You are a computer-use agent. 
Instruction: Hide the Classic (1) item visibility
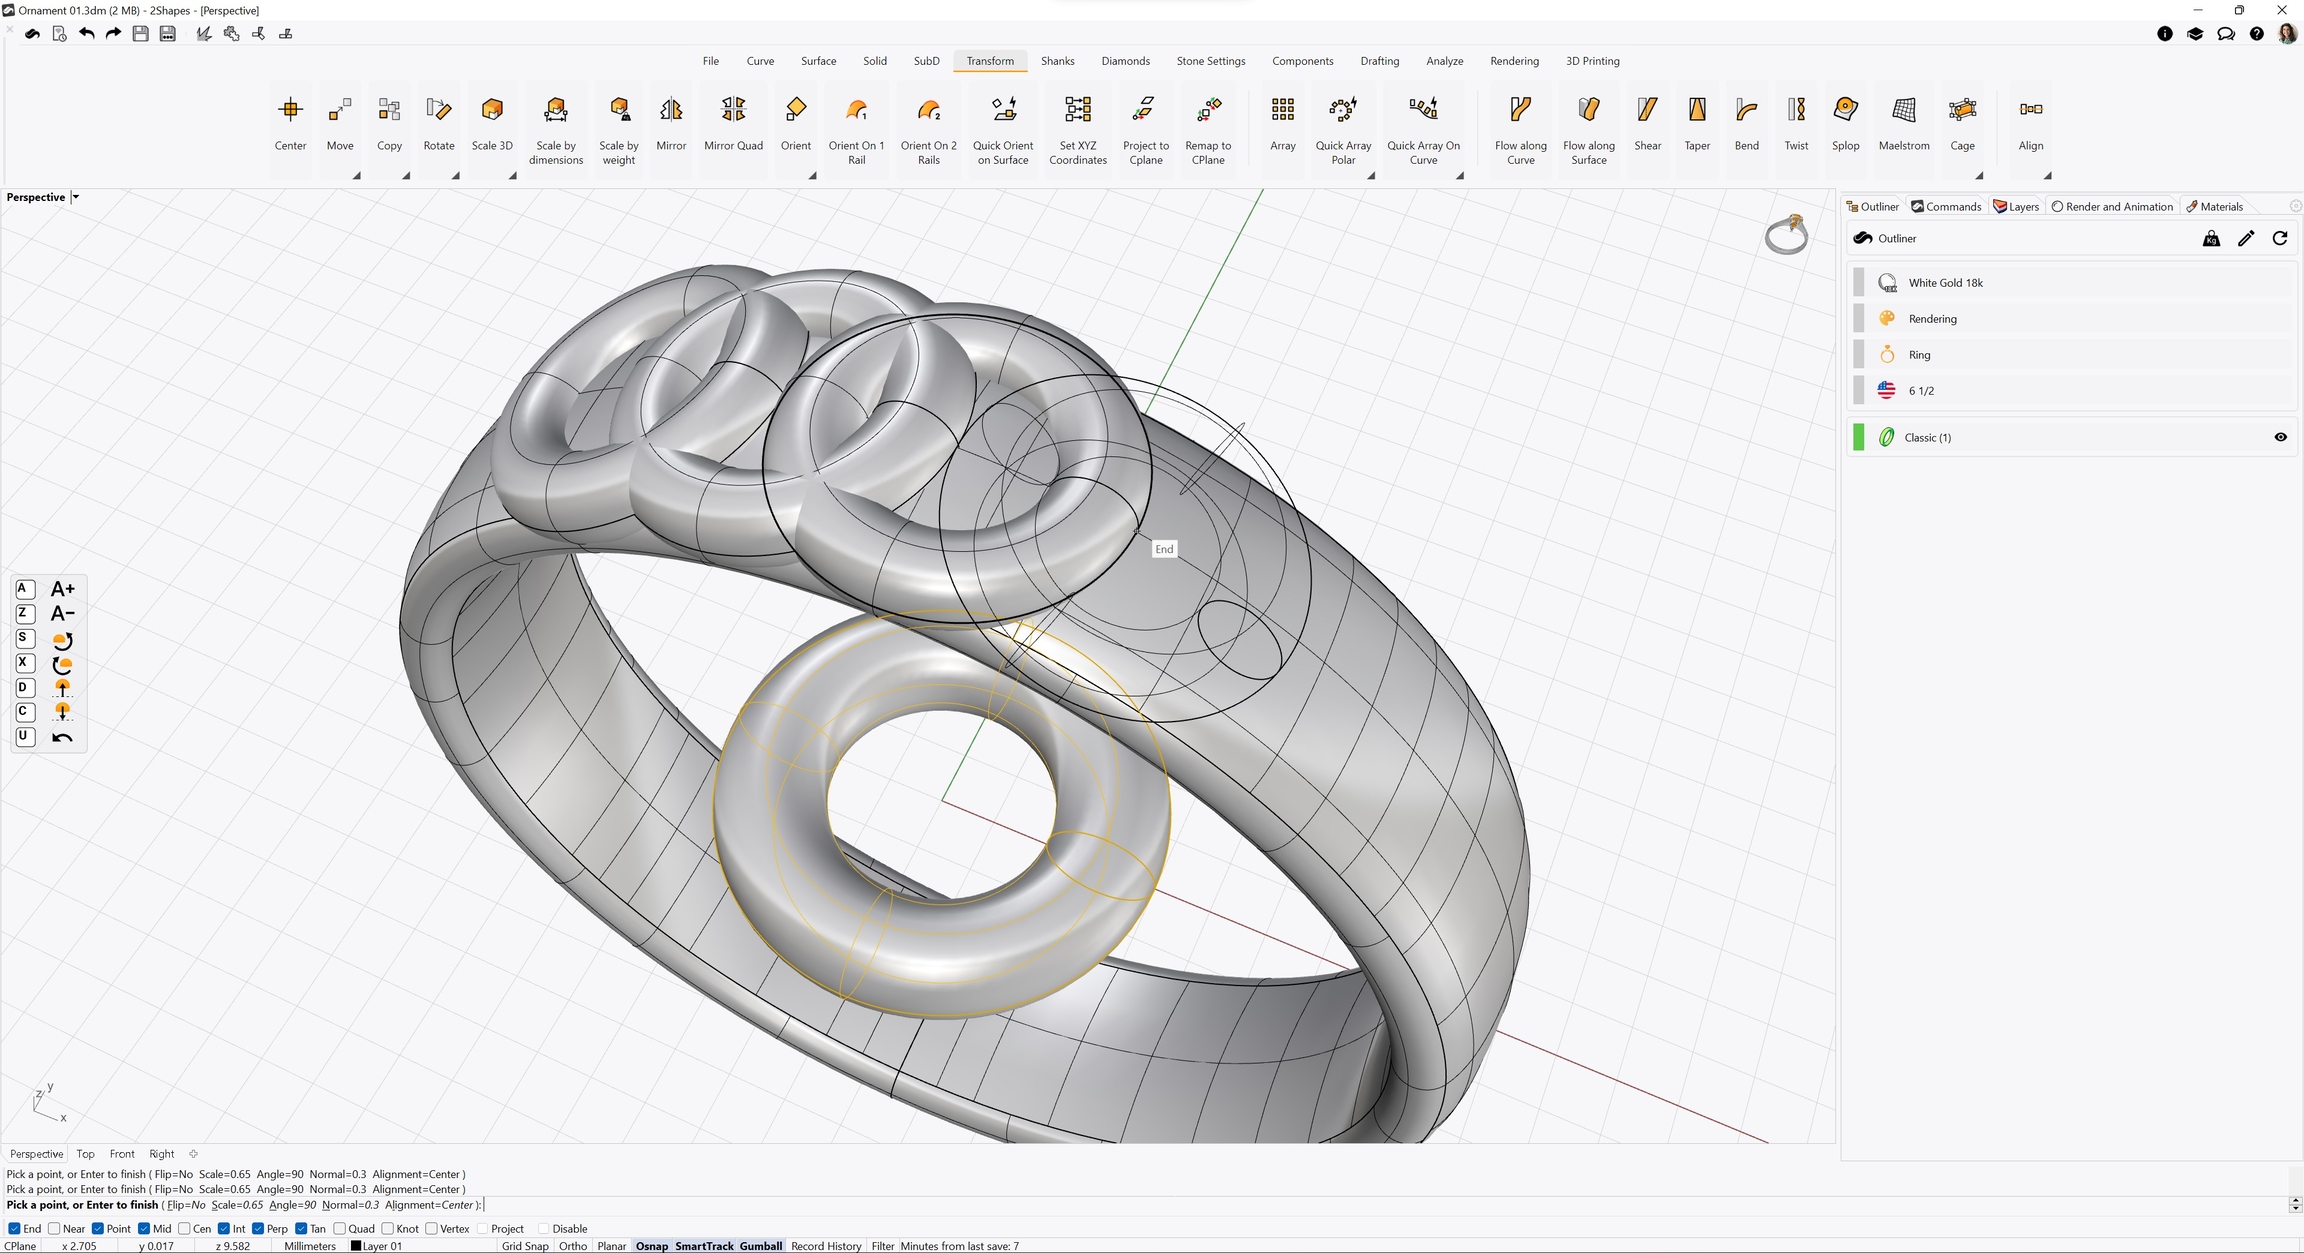point(2280,437)
